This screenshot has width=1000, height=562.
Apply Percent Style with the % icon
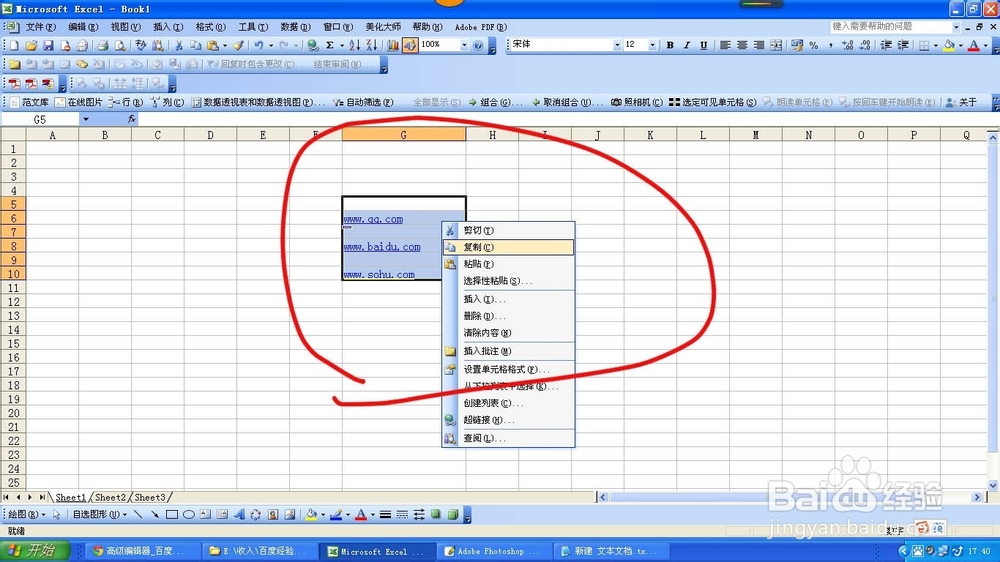pos(814,45)
